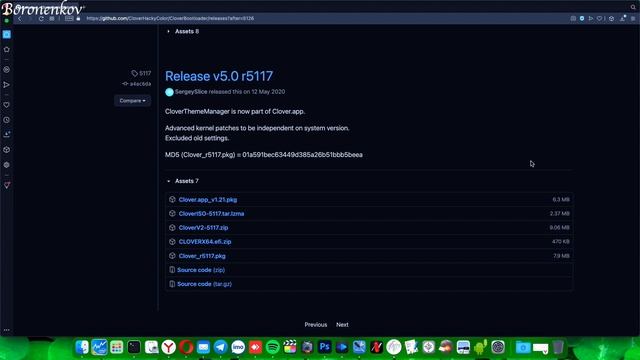Screen dimensions: 640x360
Task: Download Clover.app_v1.21.pkg
Action: [x=208, y=200]
